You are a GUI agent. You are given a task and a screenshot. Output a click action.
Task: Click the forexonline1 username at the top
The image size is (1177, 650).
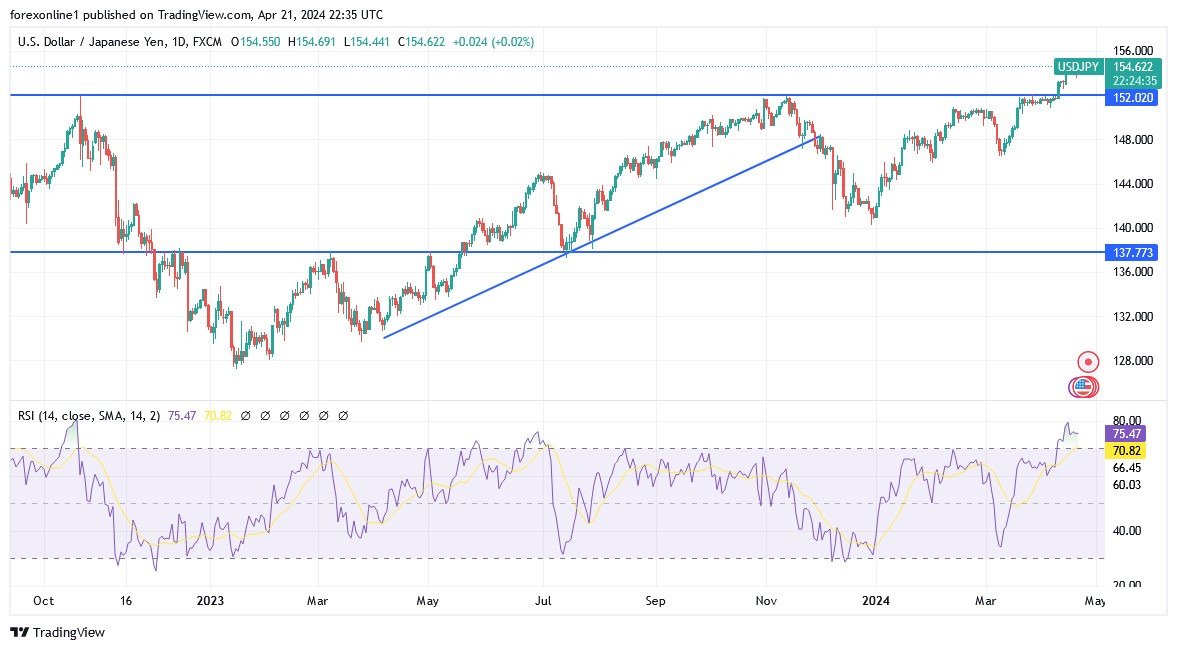pyautogui.click(x=44, y=15)
